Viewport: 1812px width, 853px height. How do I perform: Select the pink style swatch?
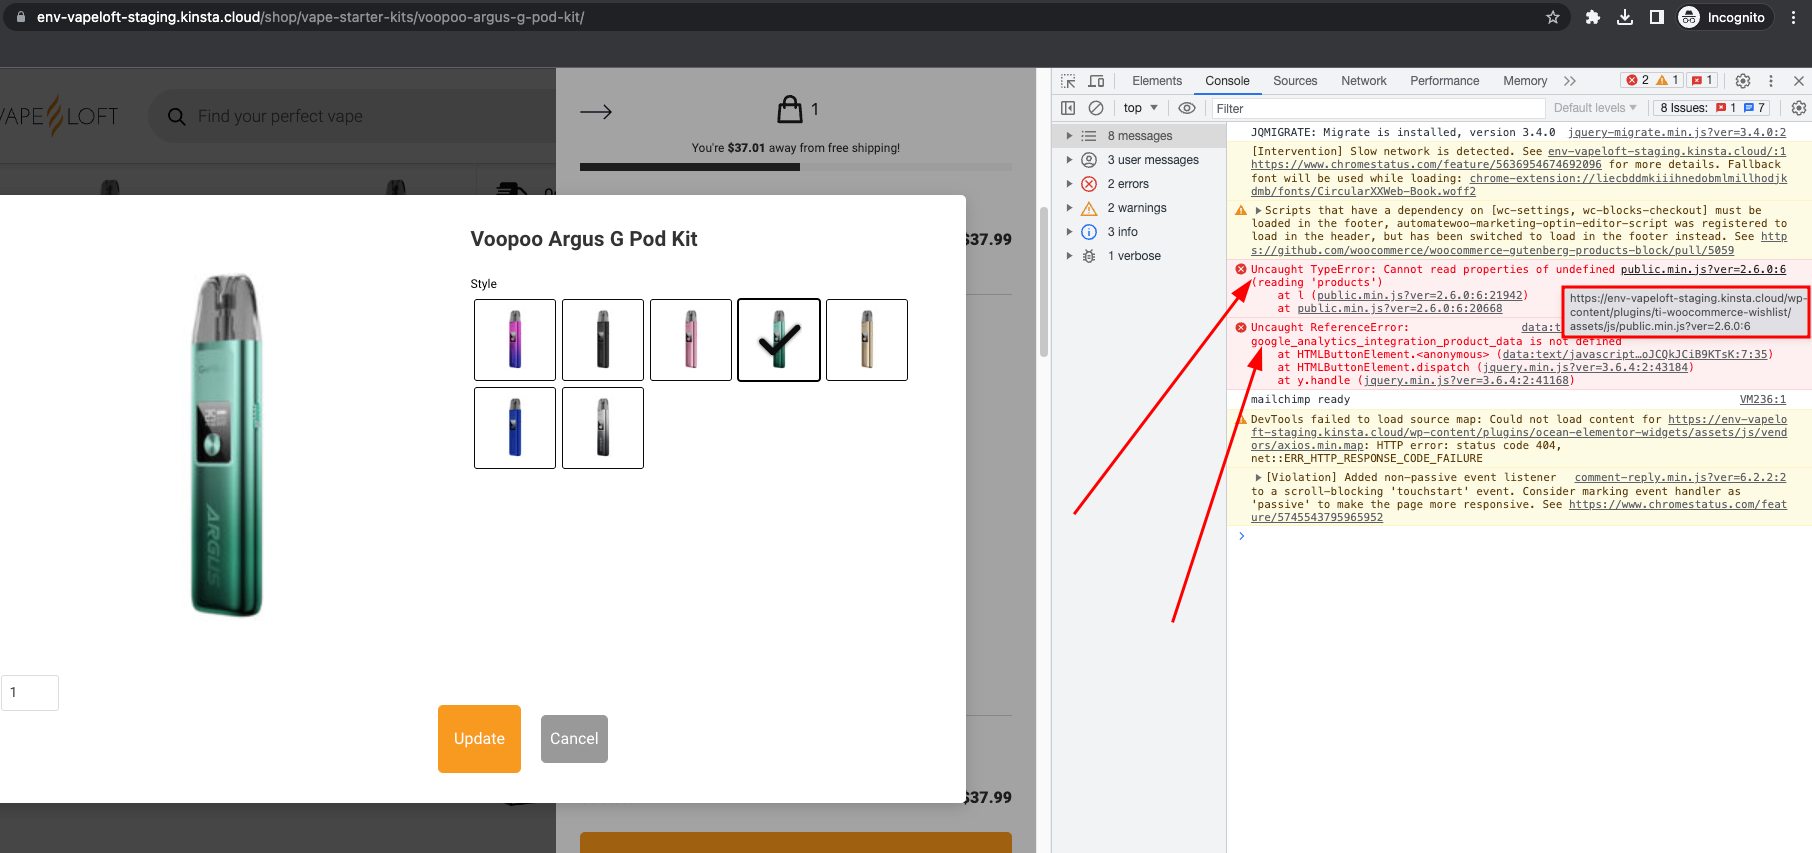point(691,340)
